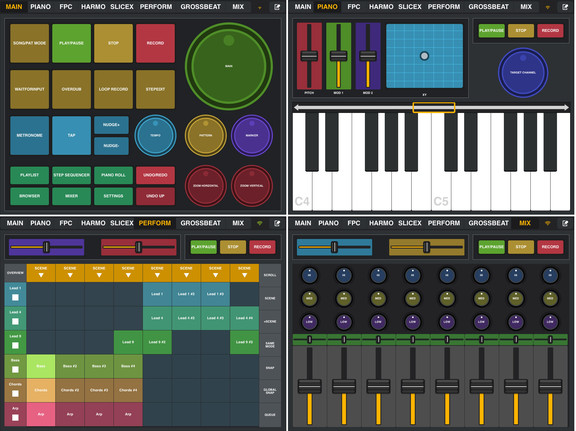Click the SONG/PAT MODE button
This screenshot has height=431, width=576.
click(x=29, y=43)
